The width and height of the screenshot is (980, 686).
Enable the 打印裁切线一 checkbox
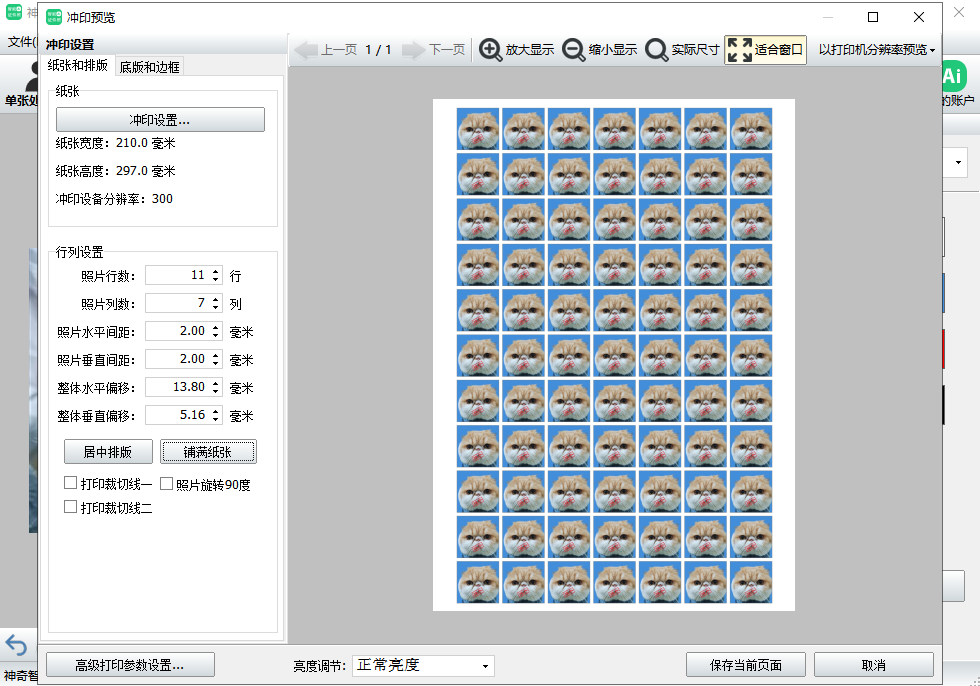[71, 484]
